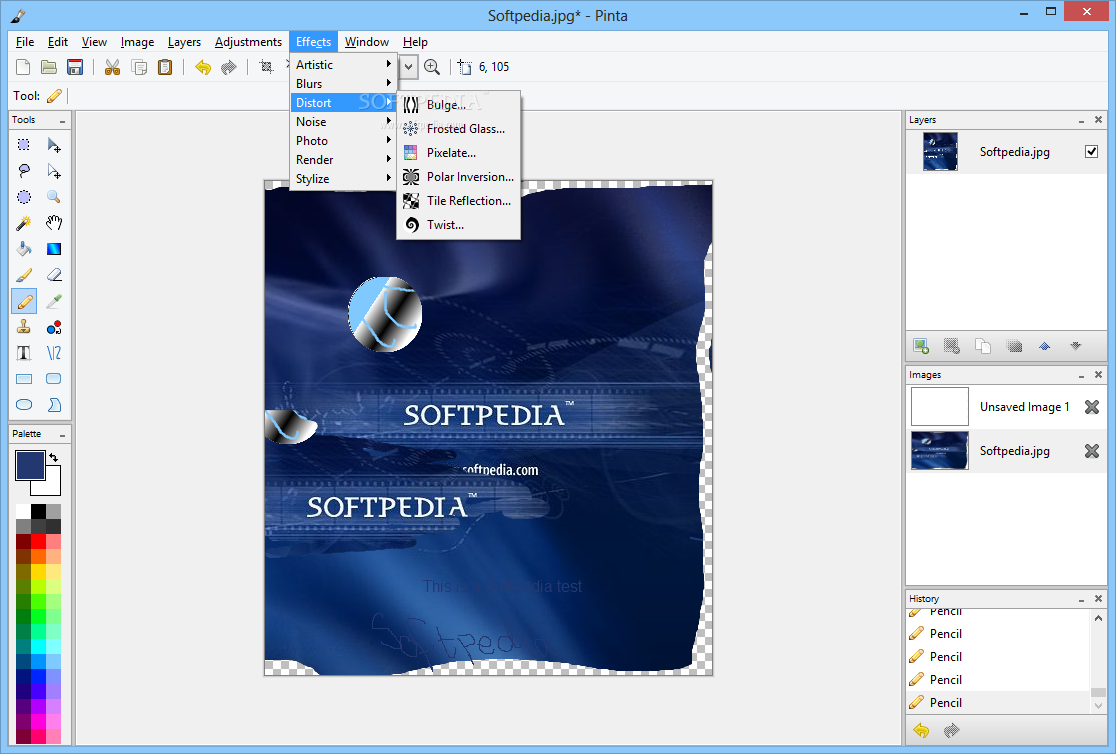1116x754 pixels.
Task: Expand the Artistic effects submenu
Action: (x=343, y=64)
